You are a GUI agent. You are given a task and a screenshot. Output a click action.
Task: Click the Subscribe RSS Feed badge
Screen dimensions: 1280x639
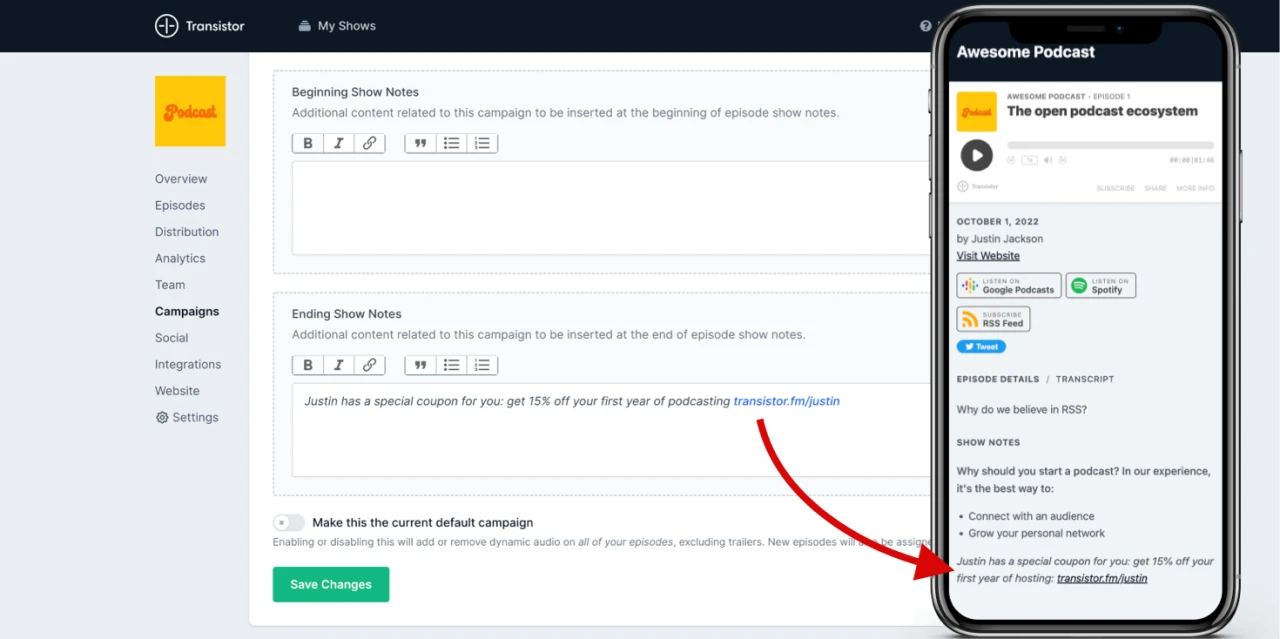point(993,319)
